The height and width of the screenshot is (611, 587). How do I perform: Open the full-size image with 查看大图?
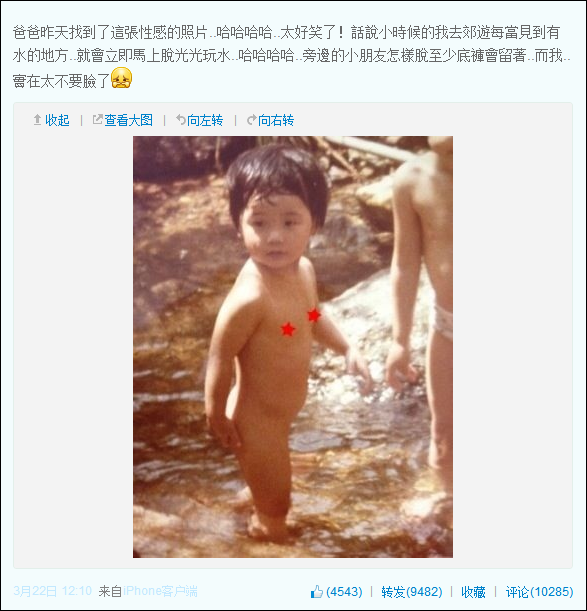128,120
